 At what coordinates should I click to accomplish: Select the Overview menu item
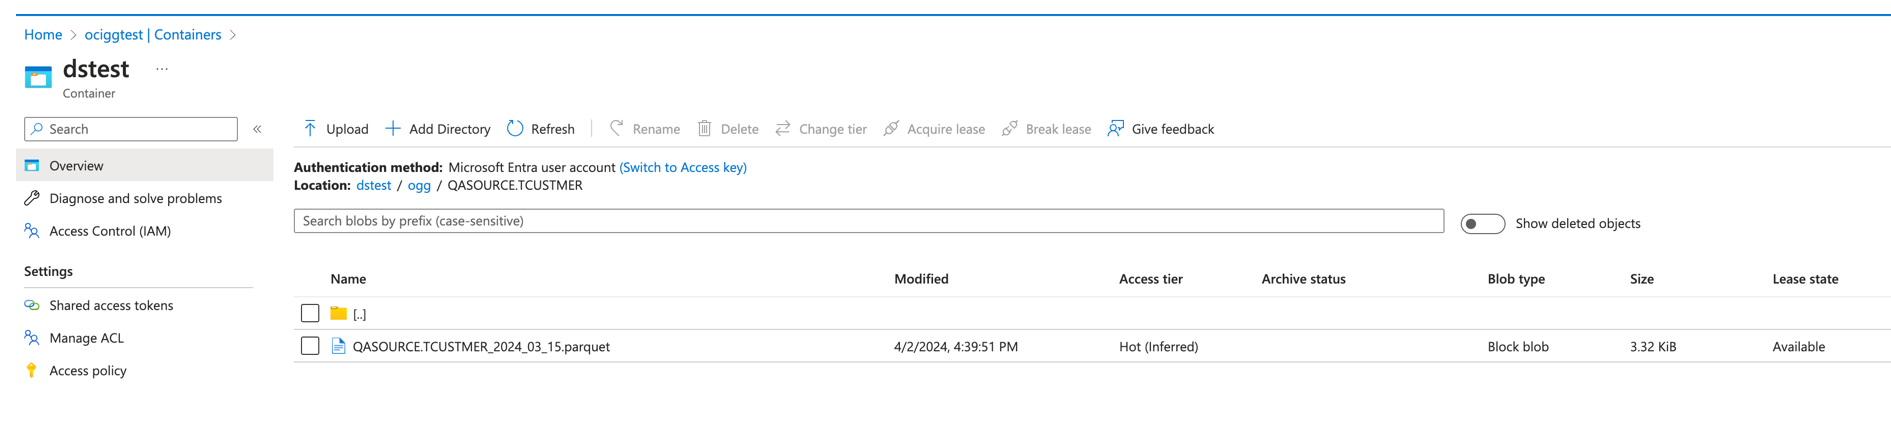76,166
